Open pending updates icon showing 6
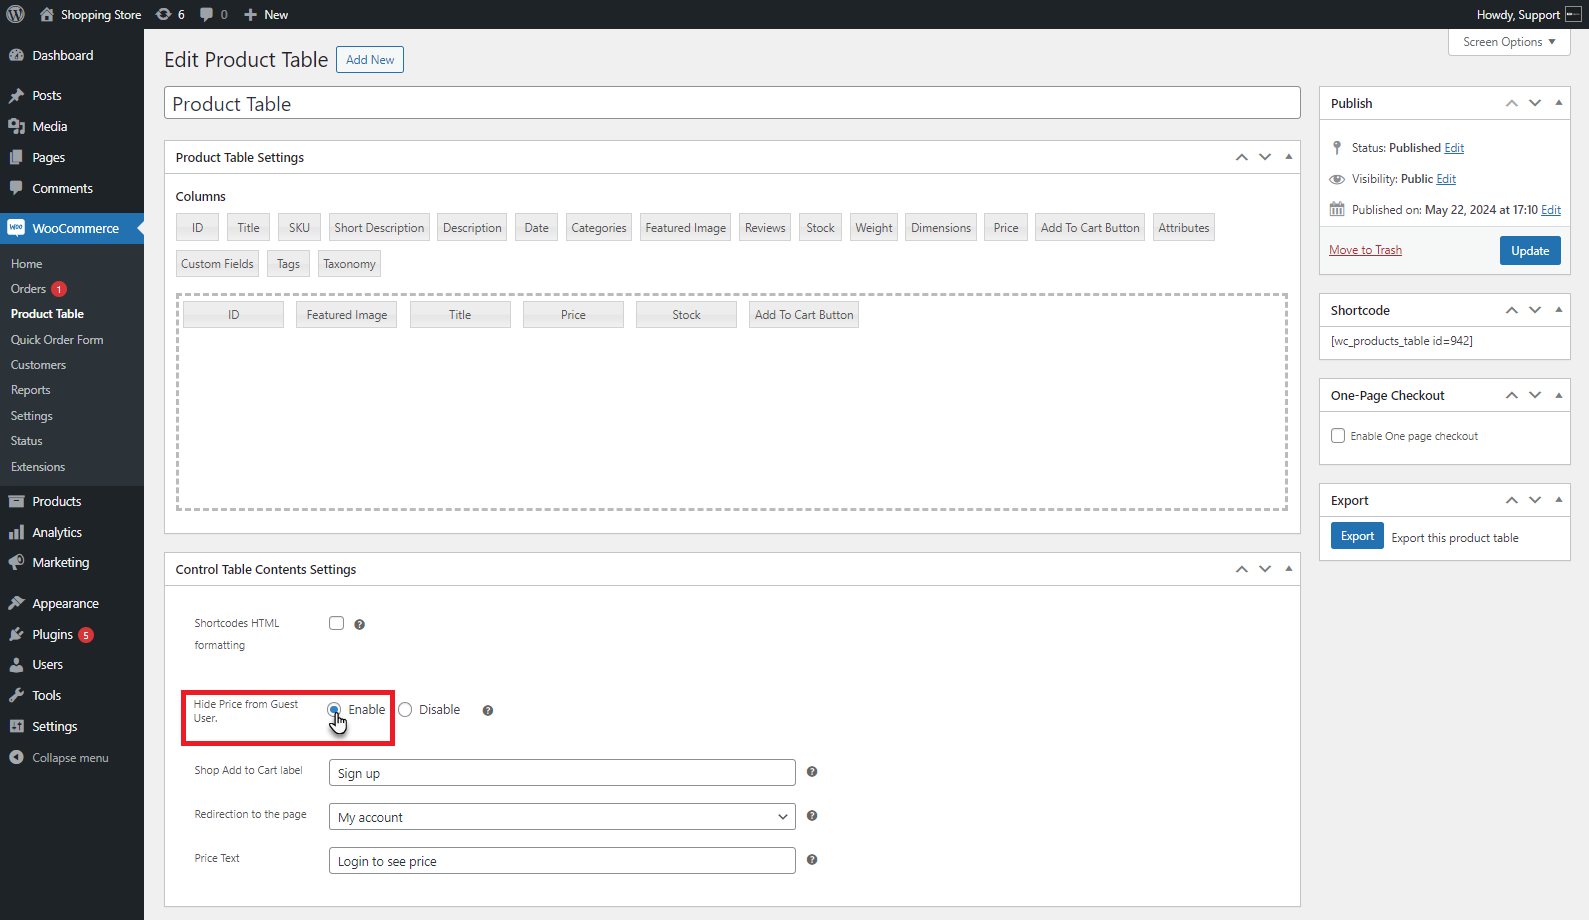 (164, 15)
